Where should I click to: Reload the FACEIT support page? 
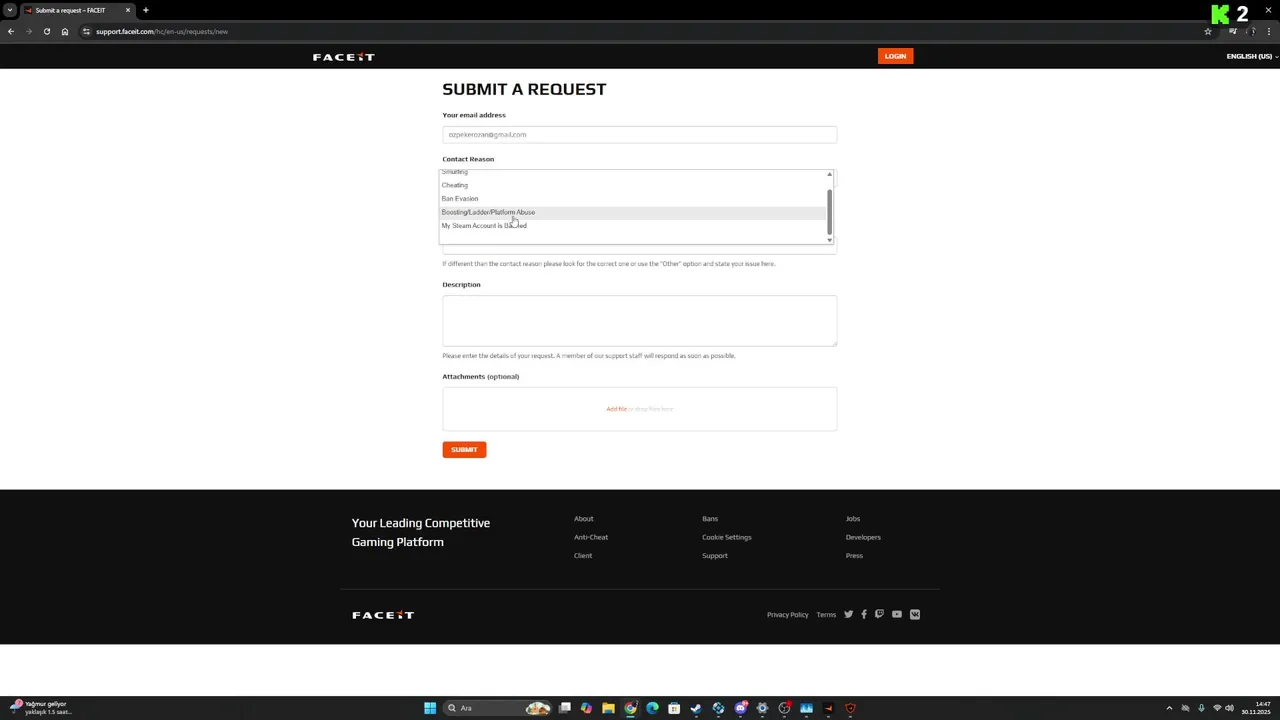click(x=46, y=31)
